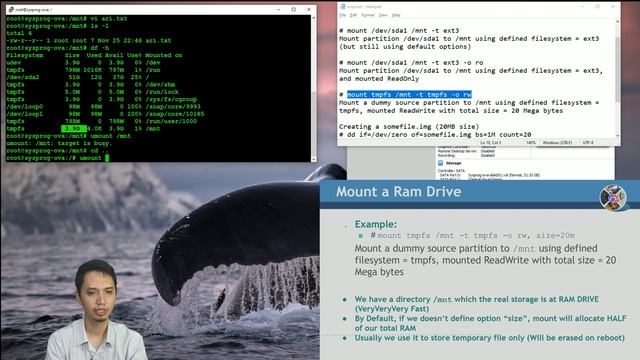Viewport: 640px width, 360px height.
Task: Click '/dev/sda2' row in df output
Action: [78, 77]
